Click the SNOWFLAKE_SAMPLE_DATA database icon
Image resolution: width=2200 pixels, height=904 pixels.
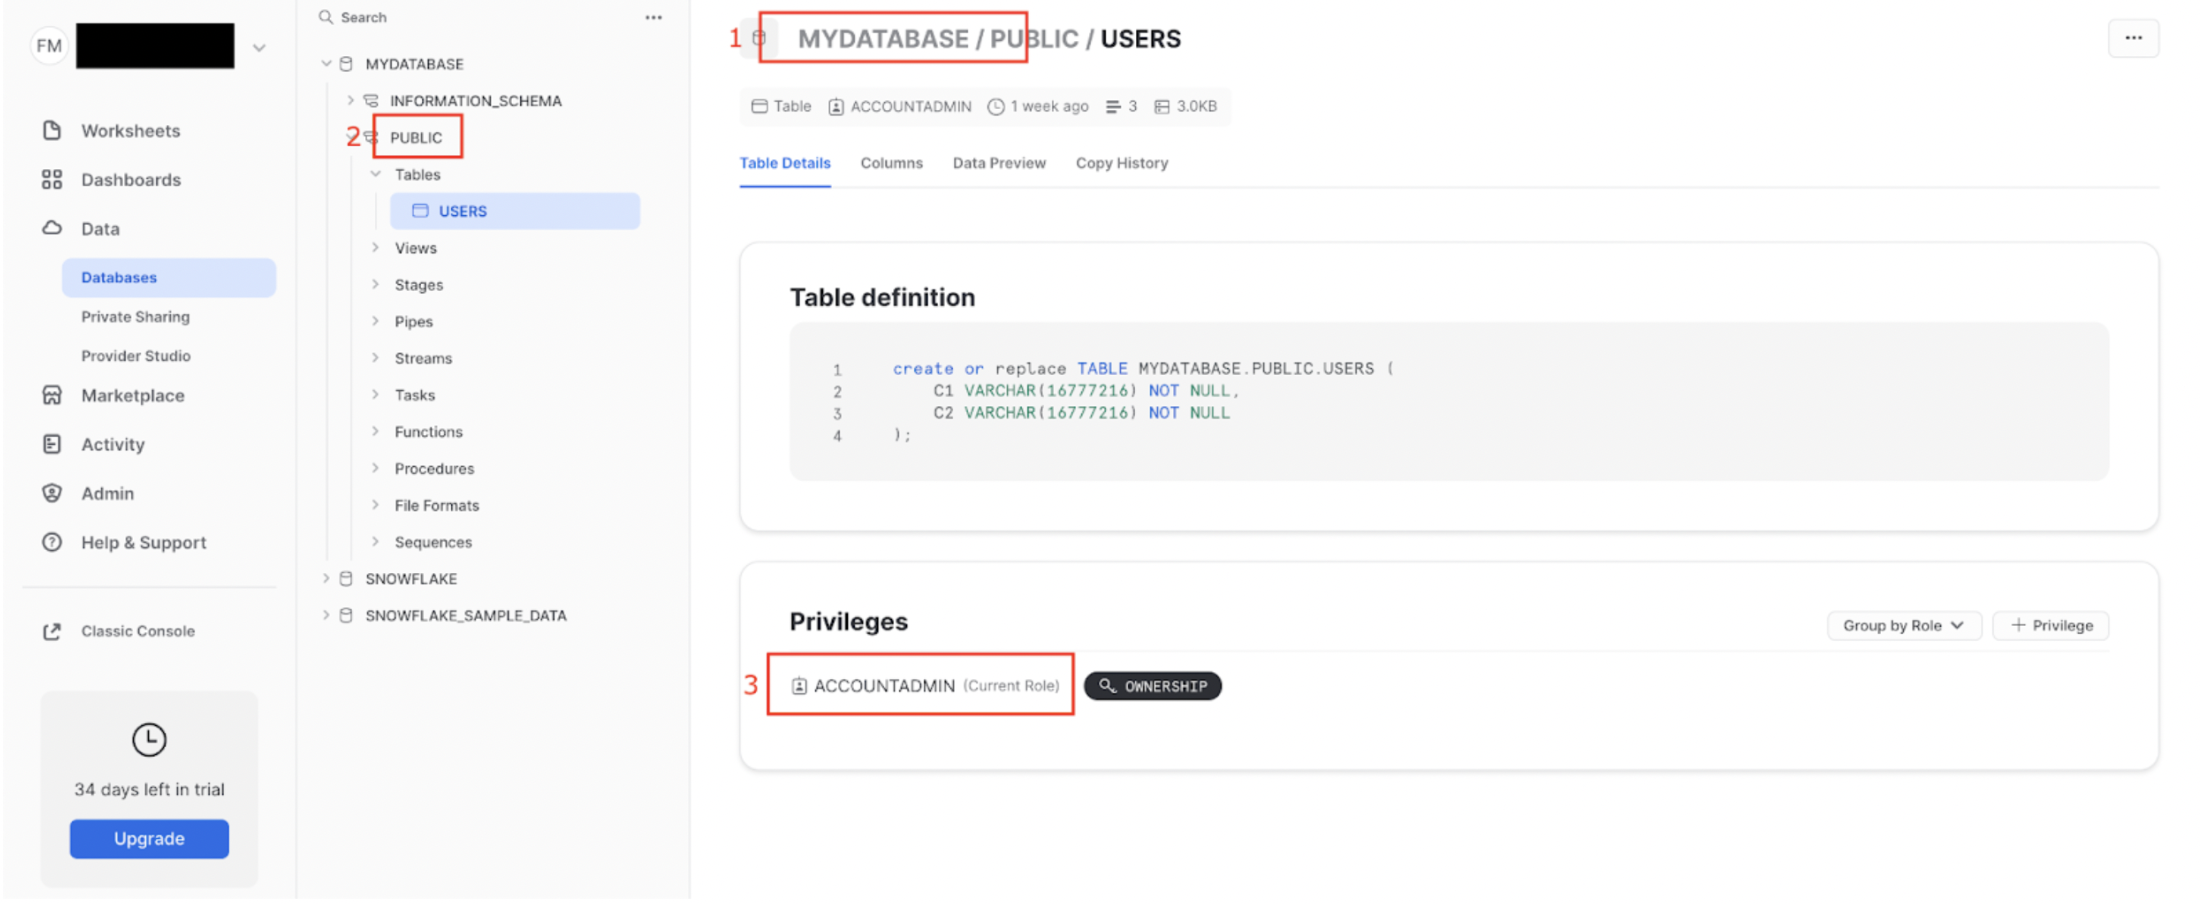[x=346, y=616]
